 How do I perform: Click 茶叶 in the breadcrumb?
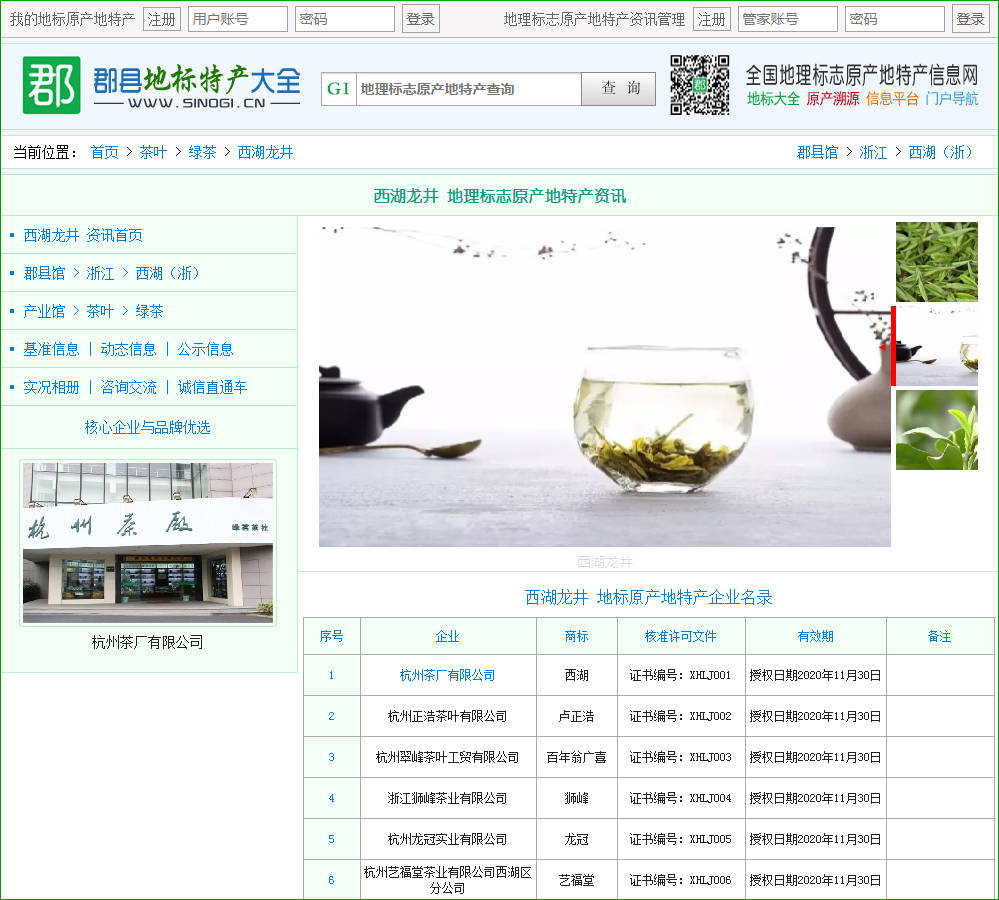click(153, 152)
